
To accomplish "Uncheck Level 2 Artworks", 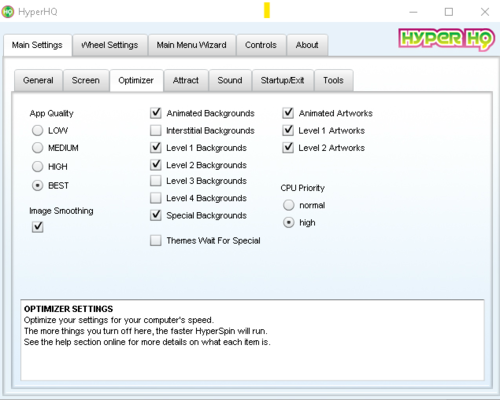I will (x=288, y=147).
